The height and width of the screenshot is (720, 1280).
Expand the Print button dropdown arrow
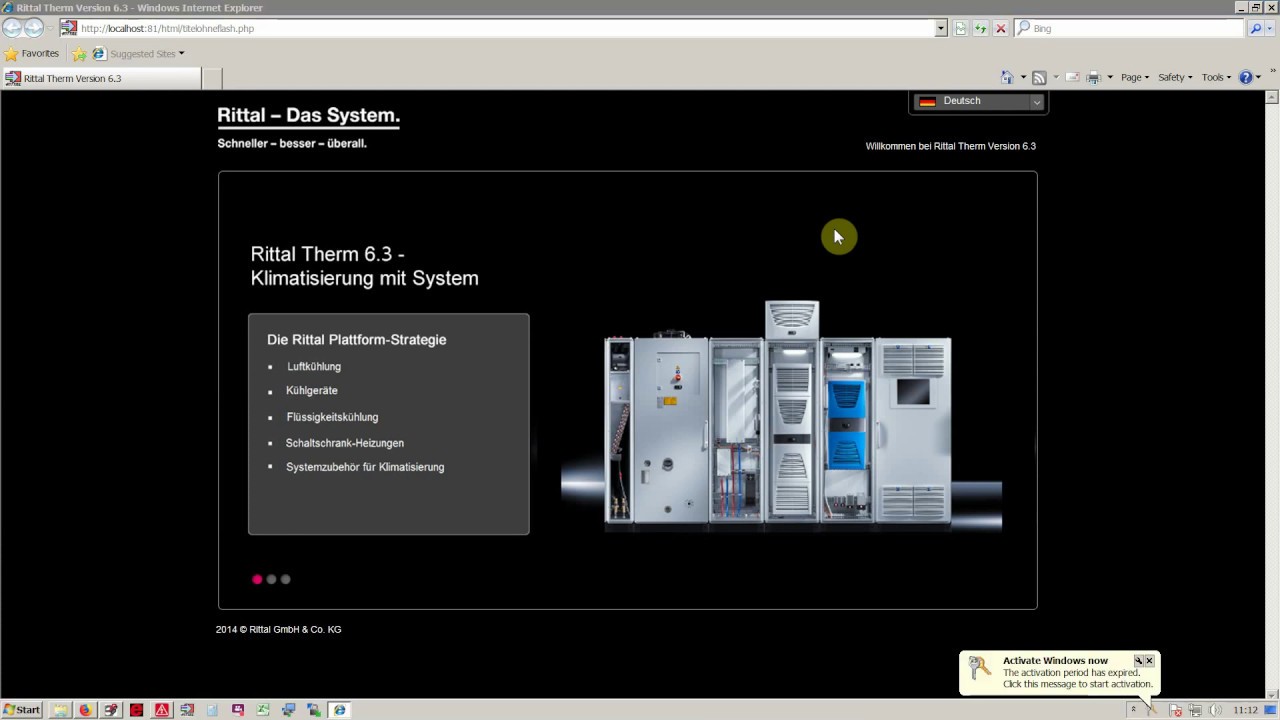[x=1110, y=77]
